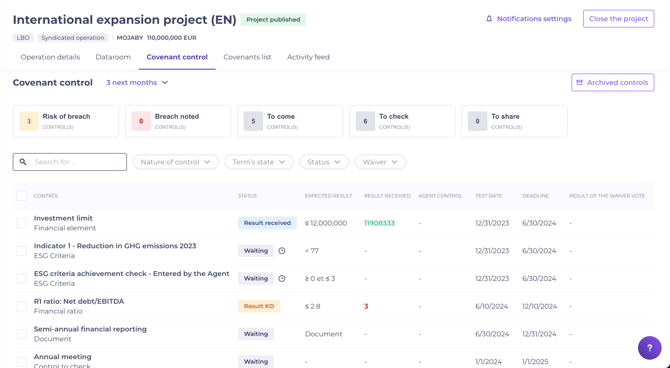The width and height of the screenshot is (670, 368).
Task: Toggle the select-all controls checkbox
Action: (x=21, y=196)
